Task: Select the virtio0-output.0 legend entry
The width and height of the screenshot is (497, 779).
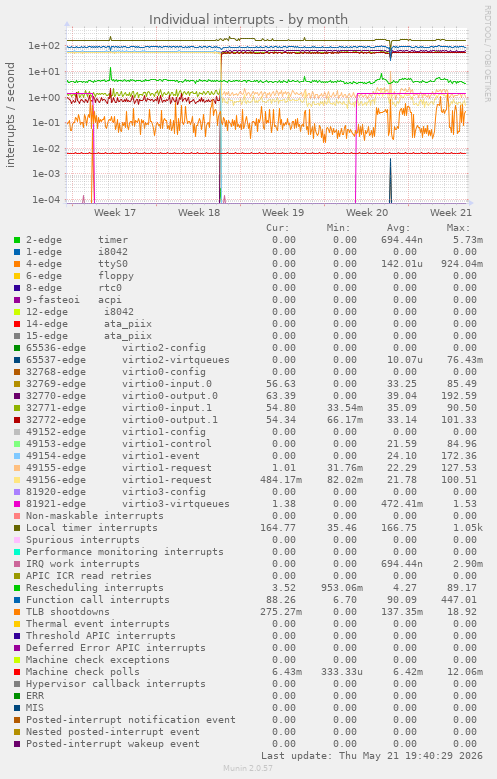Action: tap(122, 396)
